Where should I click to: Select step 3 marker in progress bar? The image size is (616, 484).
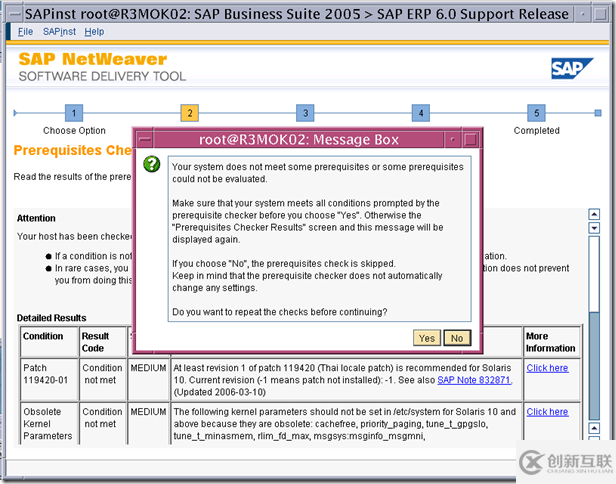coord(305,113)
